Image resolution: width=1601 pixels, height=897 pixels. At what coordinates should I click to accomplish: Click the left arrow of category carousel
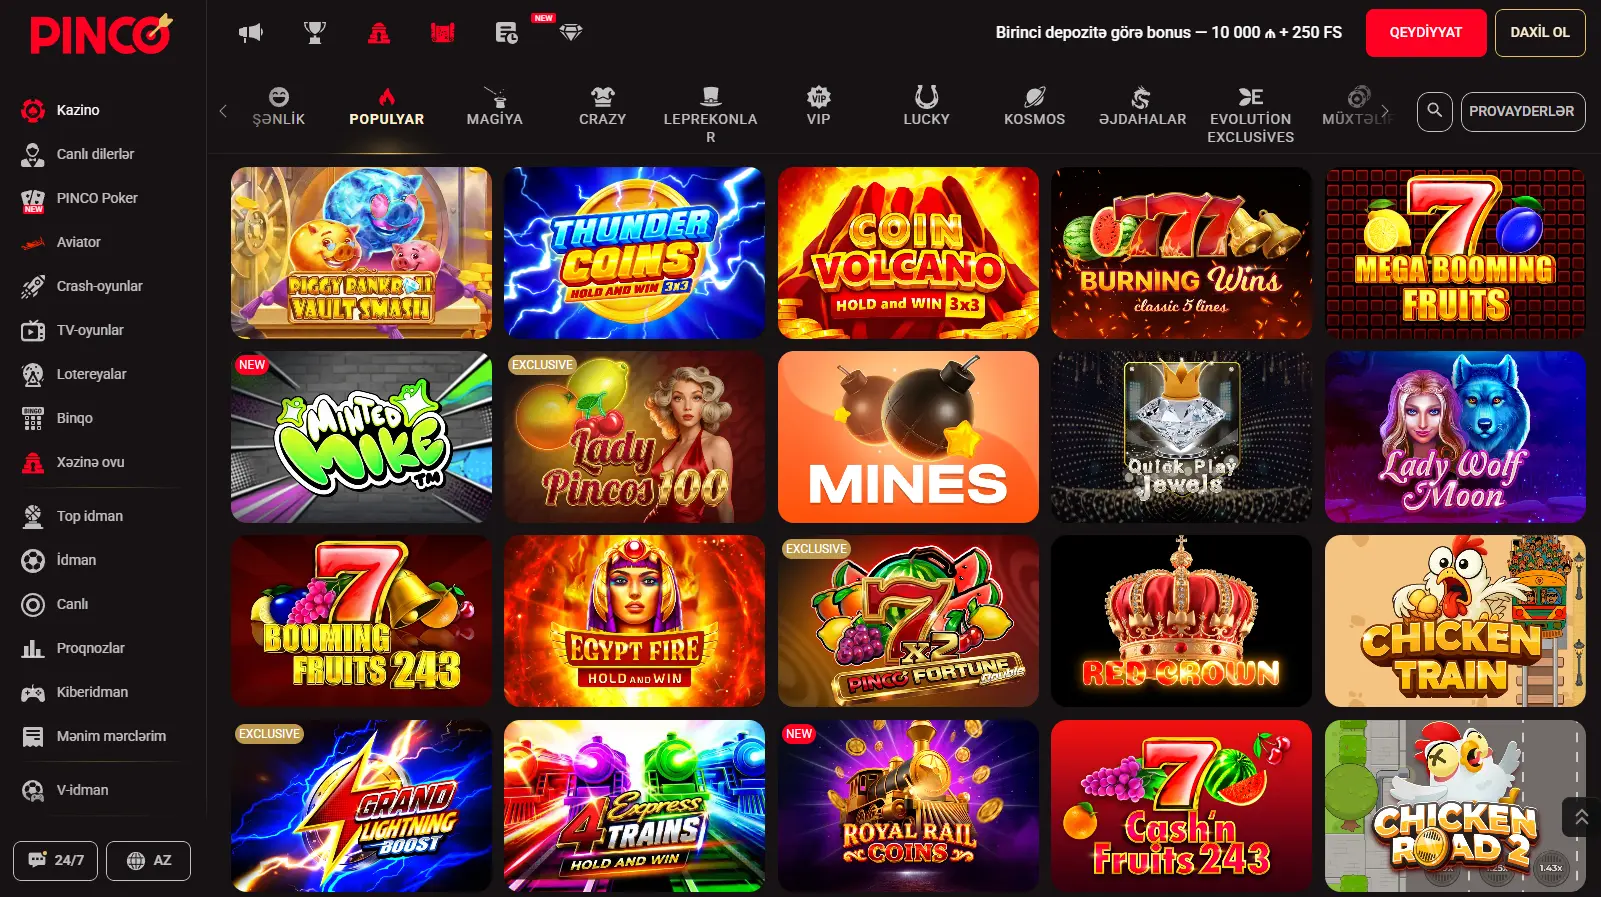click(223, 111)
